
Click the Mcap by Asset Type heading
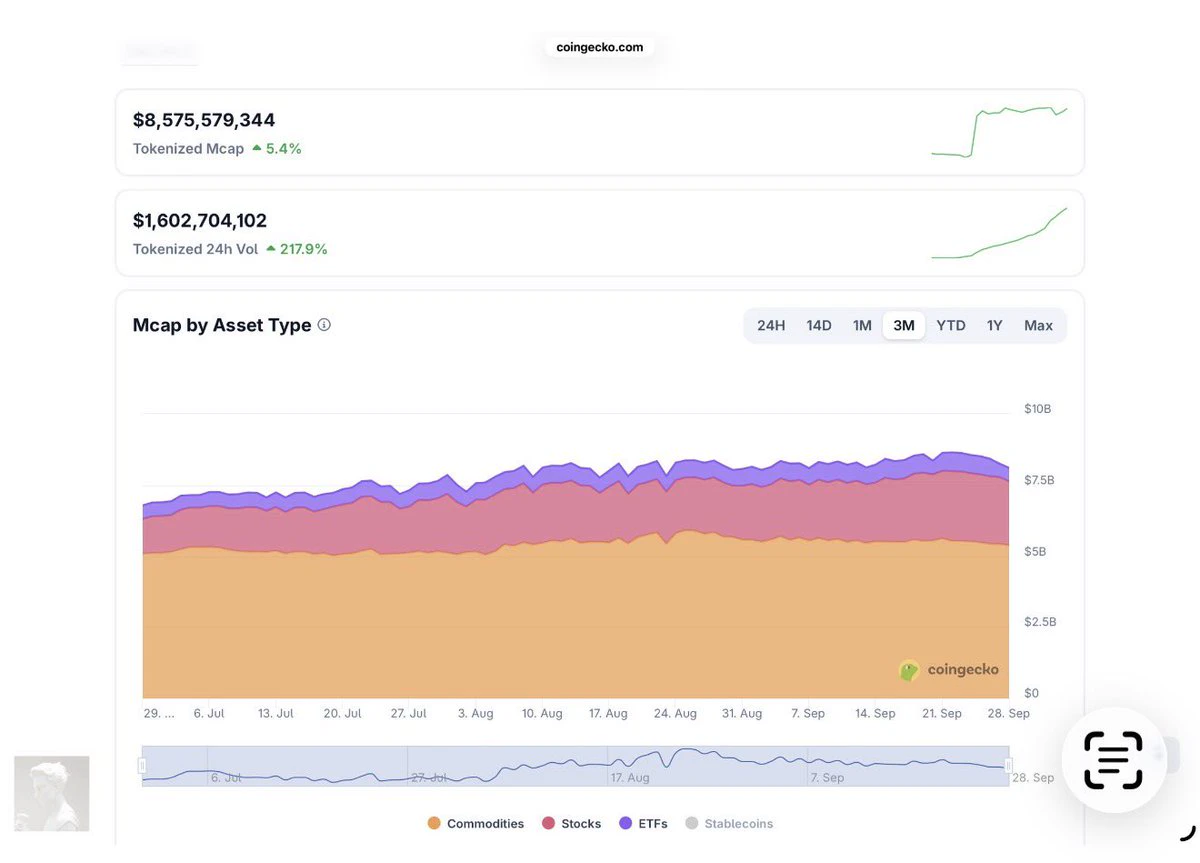click(x=222, y=325)
